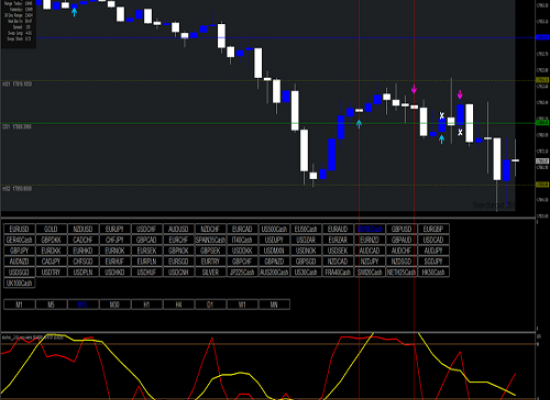550x400 pixels.
Task: Click the cyan up arrow below the X markers
Action: coord(442,139)
